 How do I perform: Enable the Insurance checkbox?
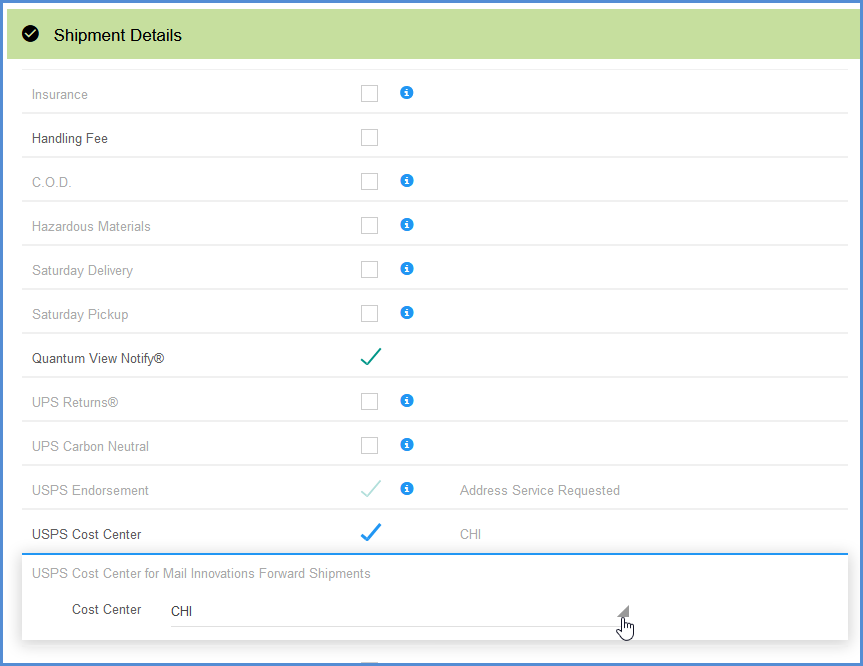(x=369, y=94)
